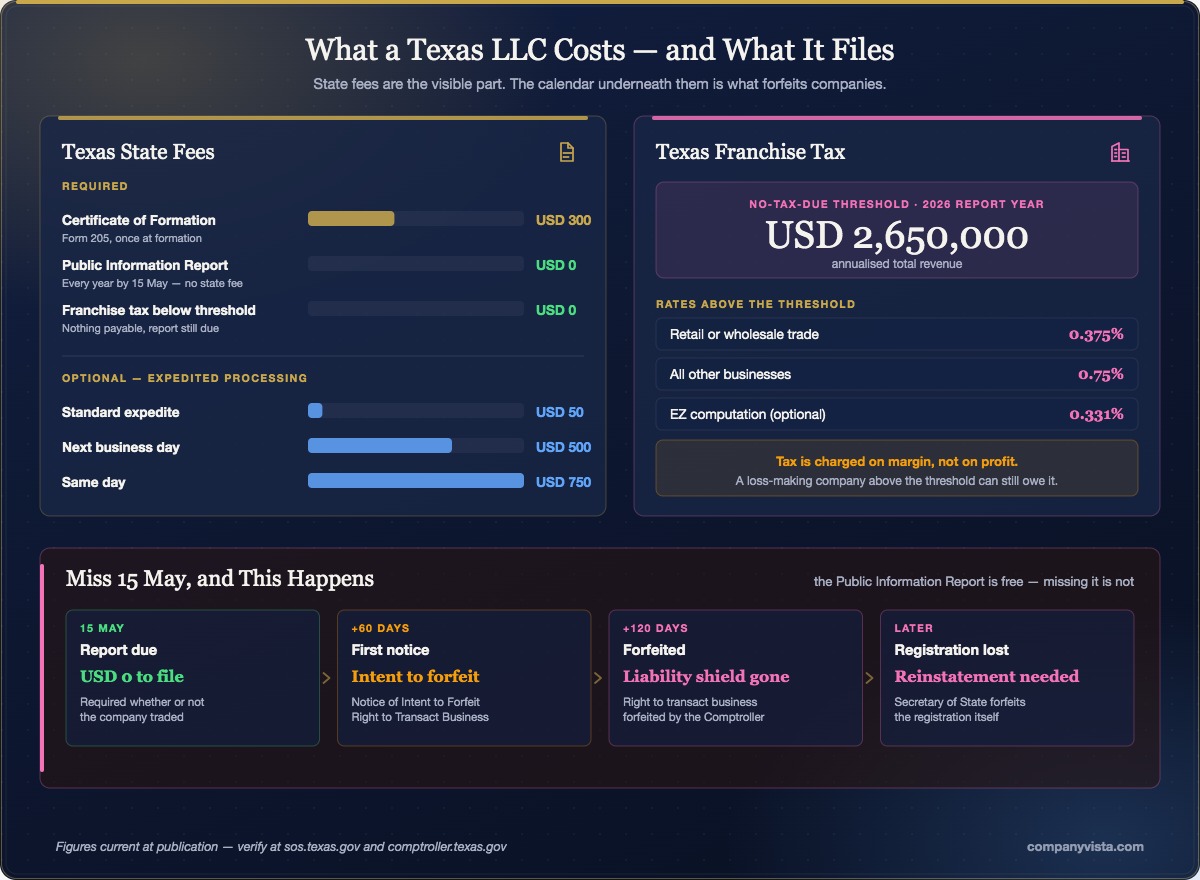Click the Standard expedite fee bar

(416, 411)
